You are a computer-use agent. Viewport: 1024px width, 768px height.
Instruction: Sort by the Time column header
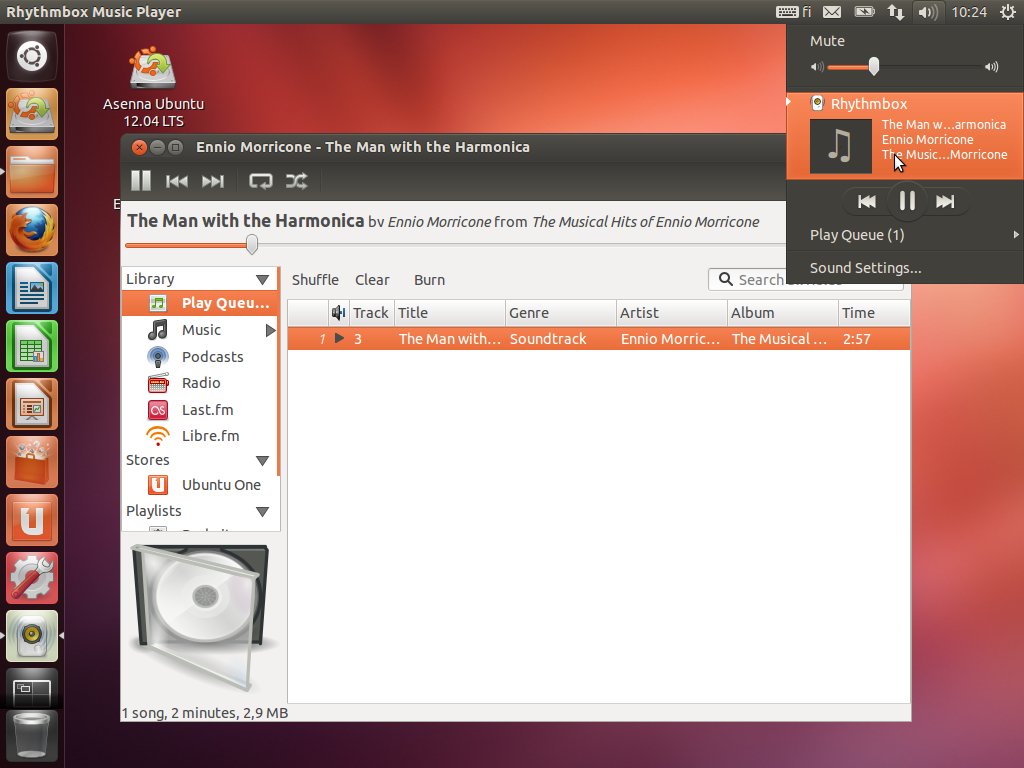[x=874, y=313]
